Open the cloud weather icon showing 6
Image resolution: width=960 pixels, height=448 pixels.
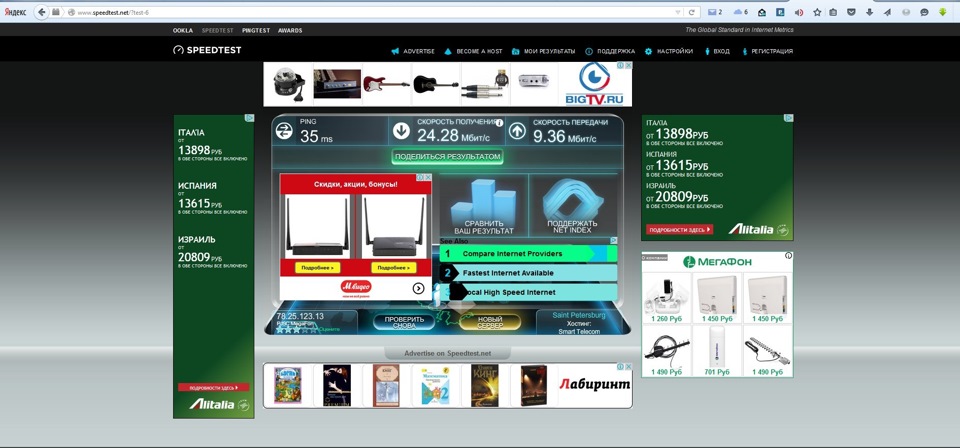pos(740,12)
